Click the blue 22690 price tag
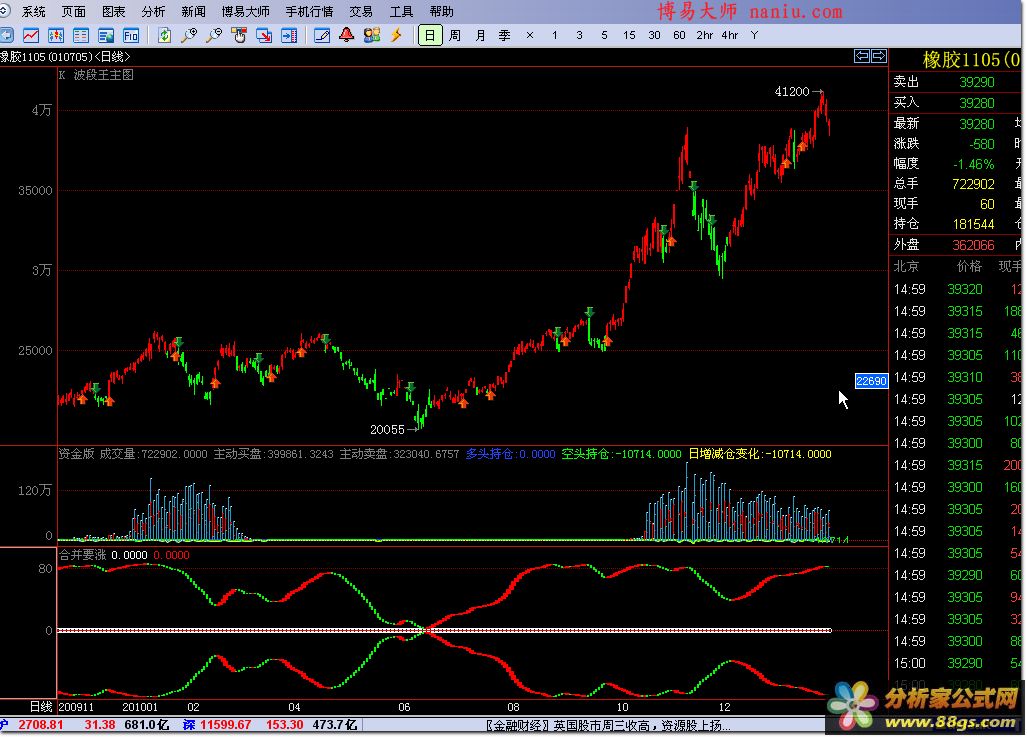This screenshot has height=737, width=1027. click(x=871, y=381)
